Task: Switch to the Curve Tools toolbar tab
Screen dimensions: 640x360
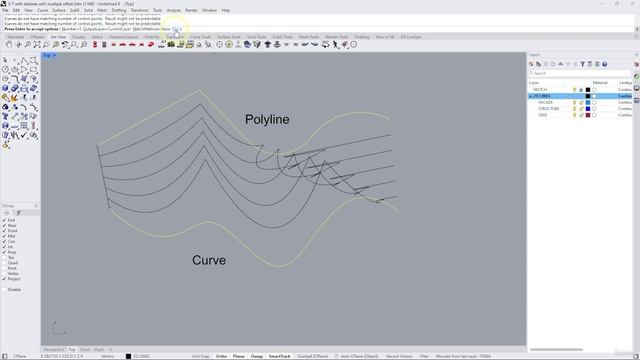Action: (200, 37)
